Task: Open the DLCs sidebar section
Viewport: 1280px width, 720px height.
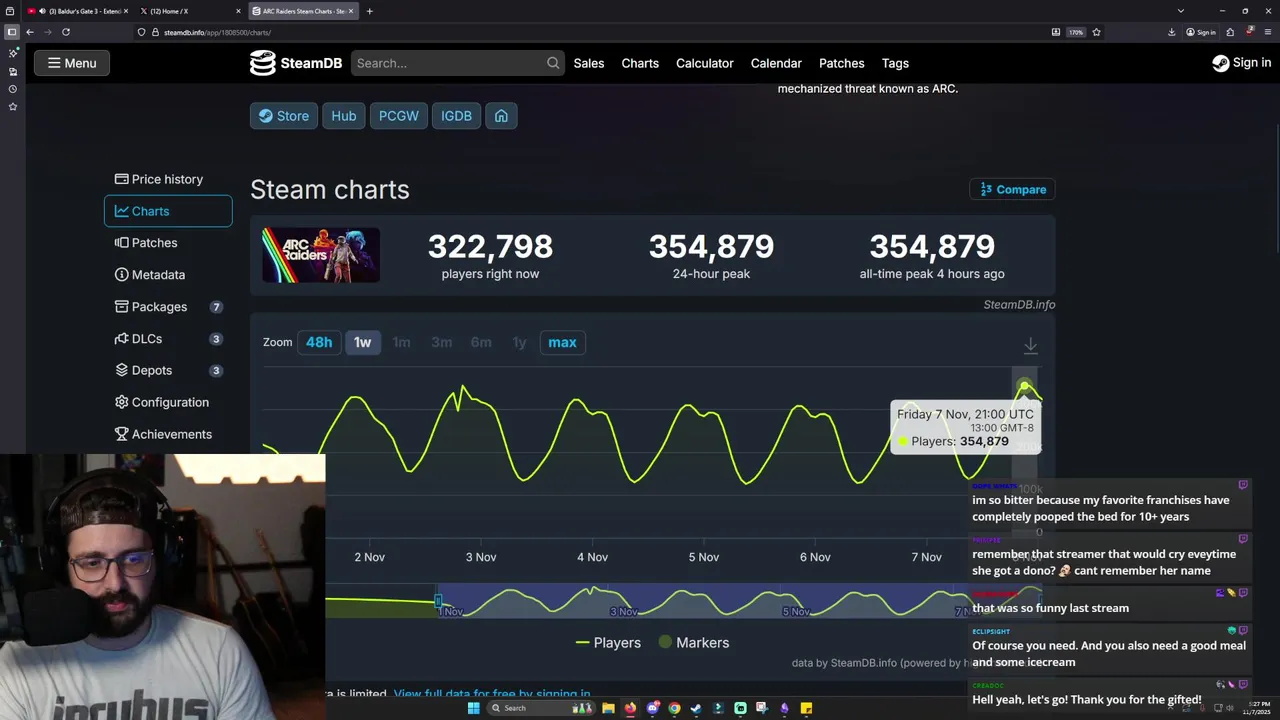Action: [168, 339]
